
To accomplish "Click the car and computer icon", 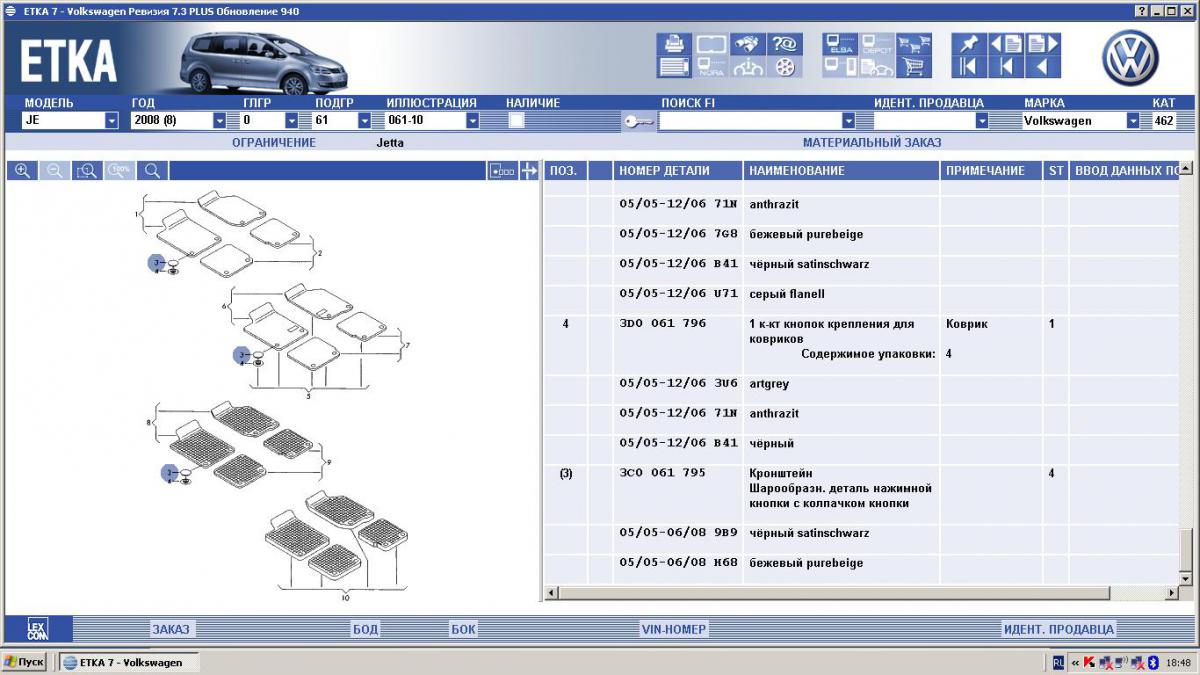I will (x=877, y=67).
